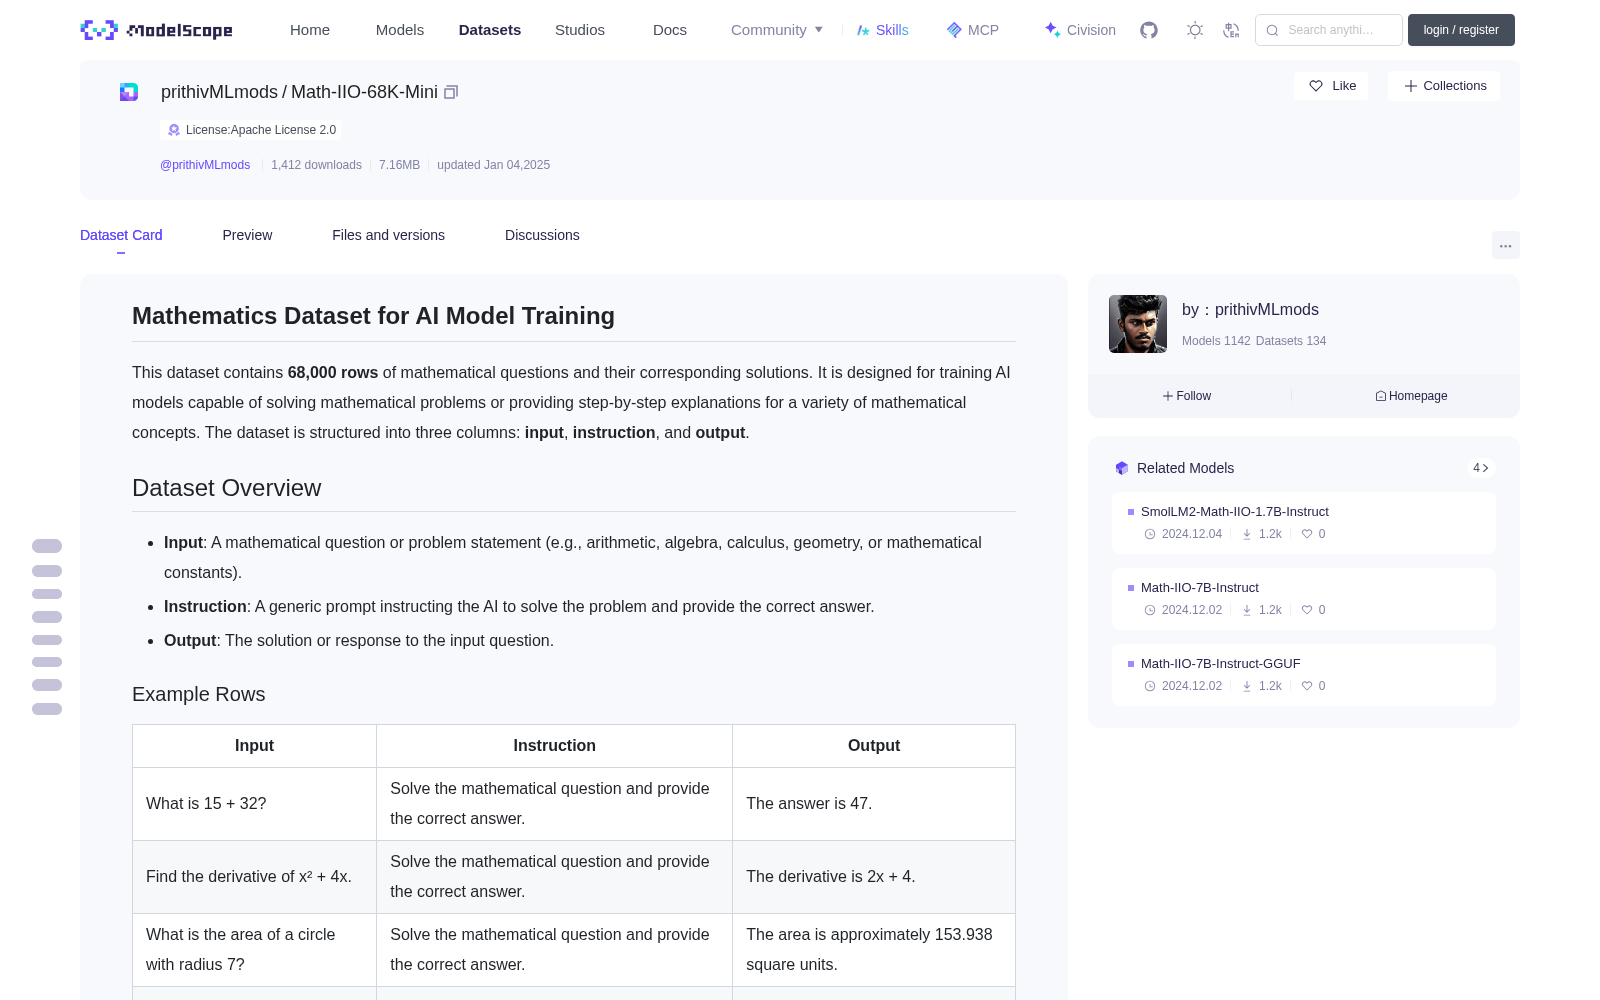Switch language with the translate icon
The image size is (1600, 1000).
pos(1231,30)
